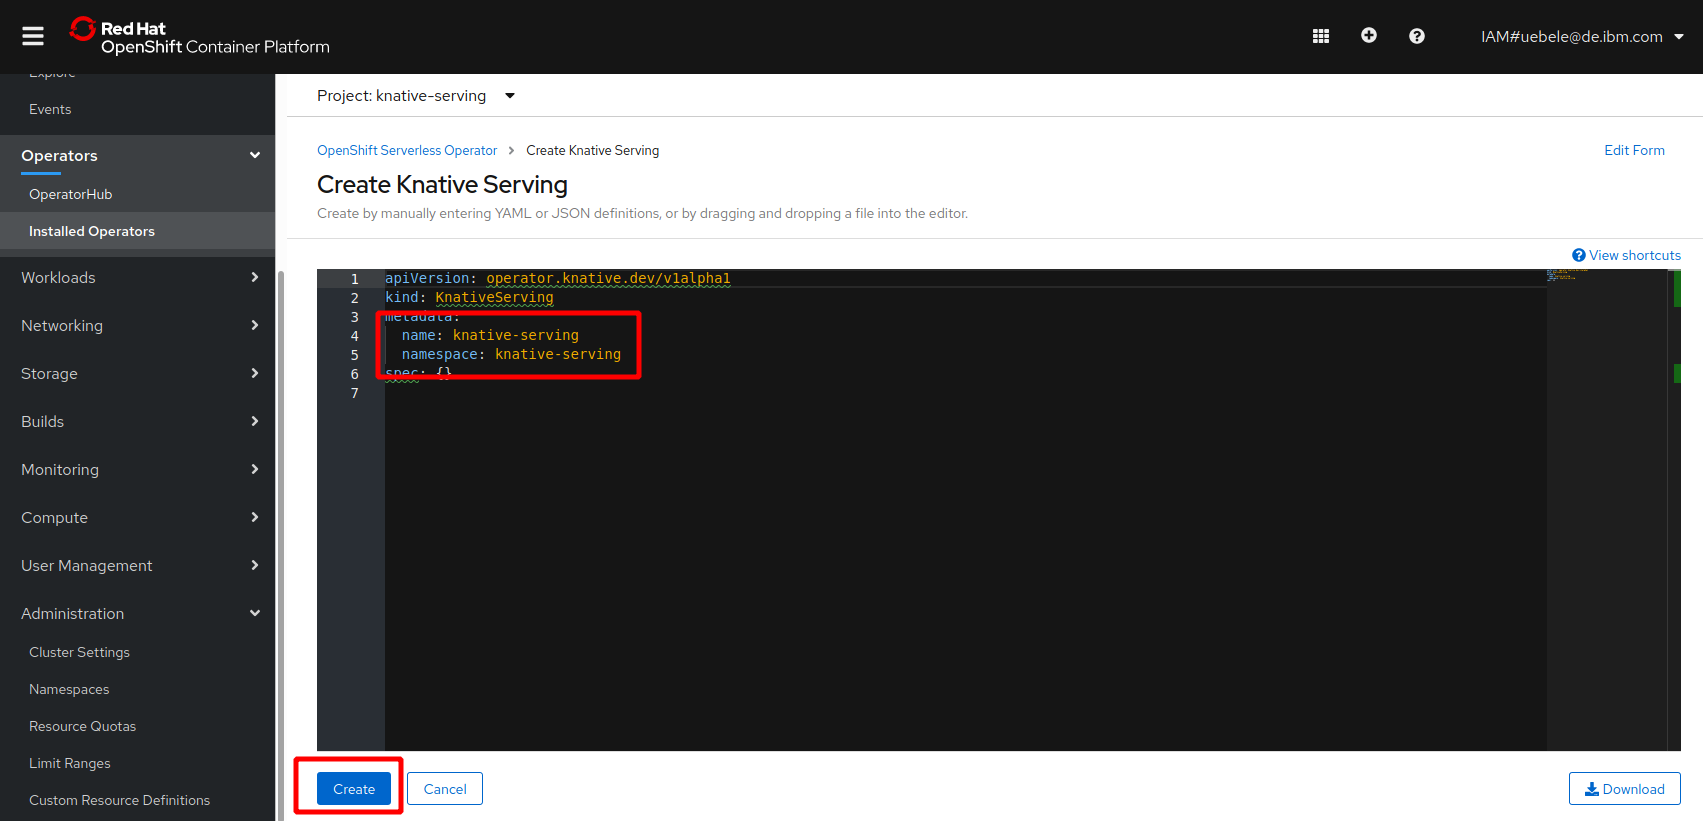Open Resource Quotas page
The width and height of the screenshot is (1703, 821).
pyautogui.click(x=82, y=727)
